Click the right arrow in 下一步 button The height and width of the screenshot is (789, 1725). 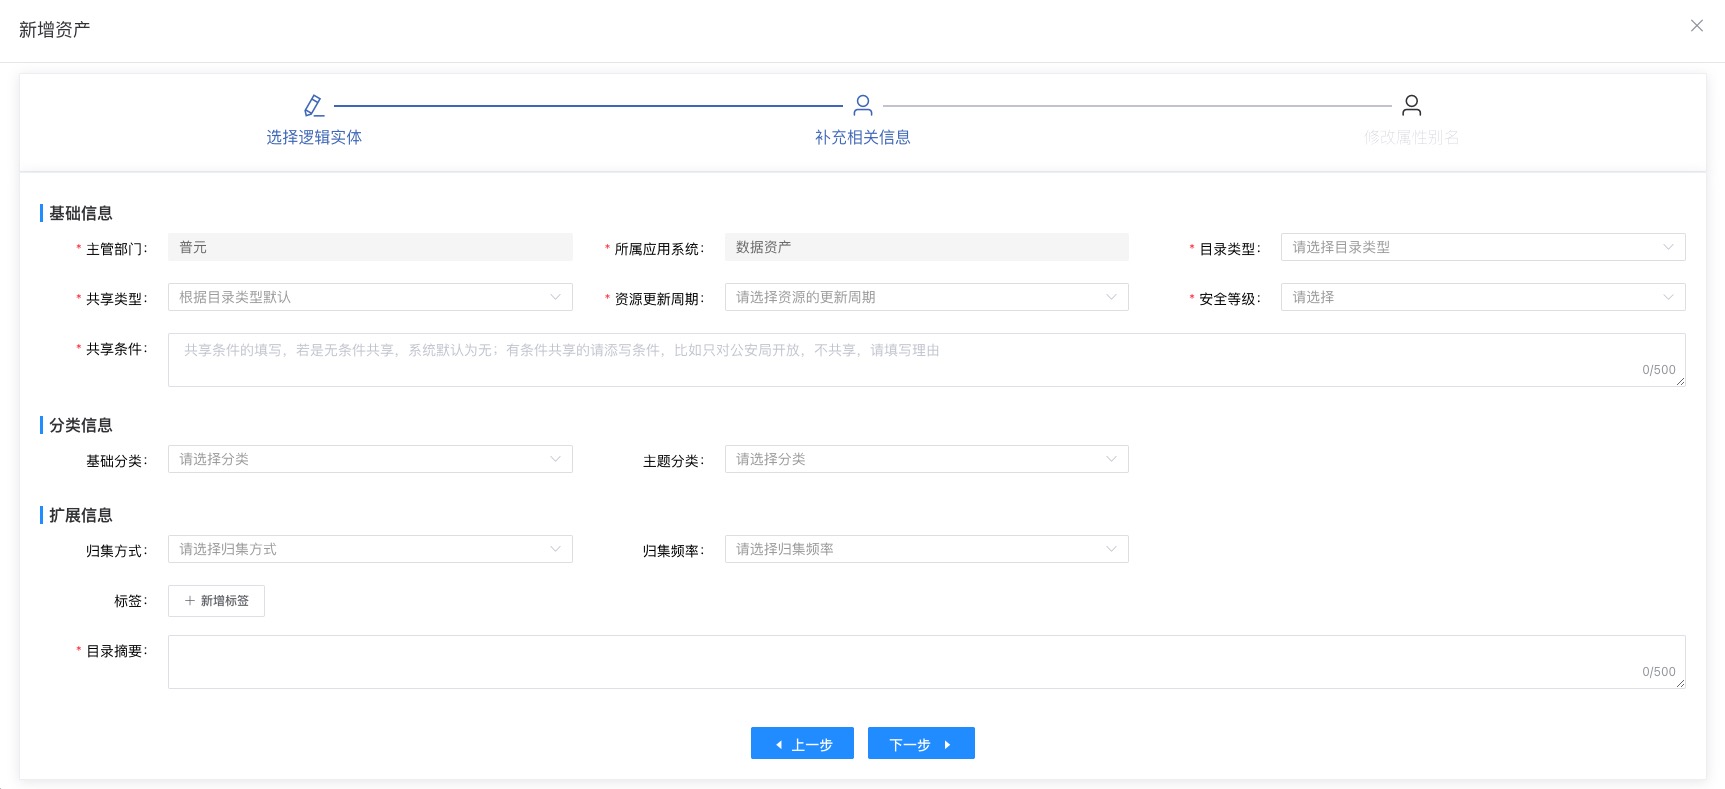pos(947,744)
